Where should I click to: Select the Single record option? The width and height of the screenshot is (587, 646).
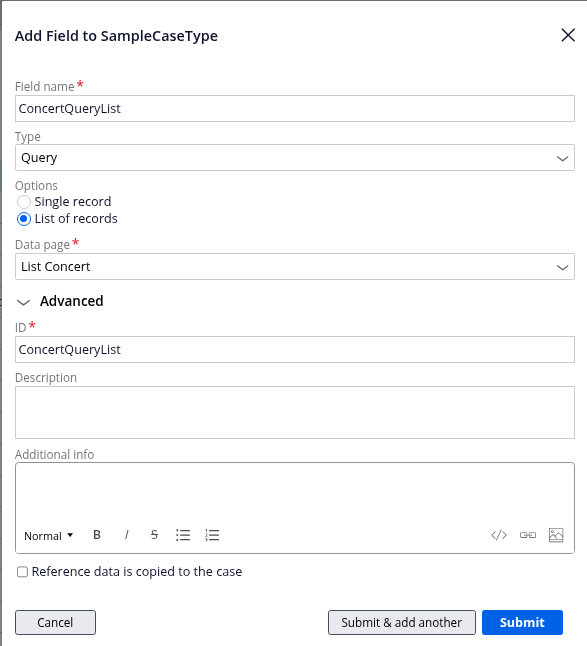(24, 202)
